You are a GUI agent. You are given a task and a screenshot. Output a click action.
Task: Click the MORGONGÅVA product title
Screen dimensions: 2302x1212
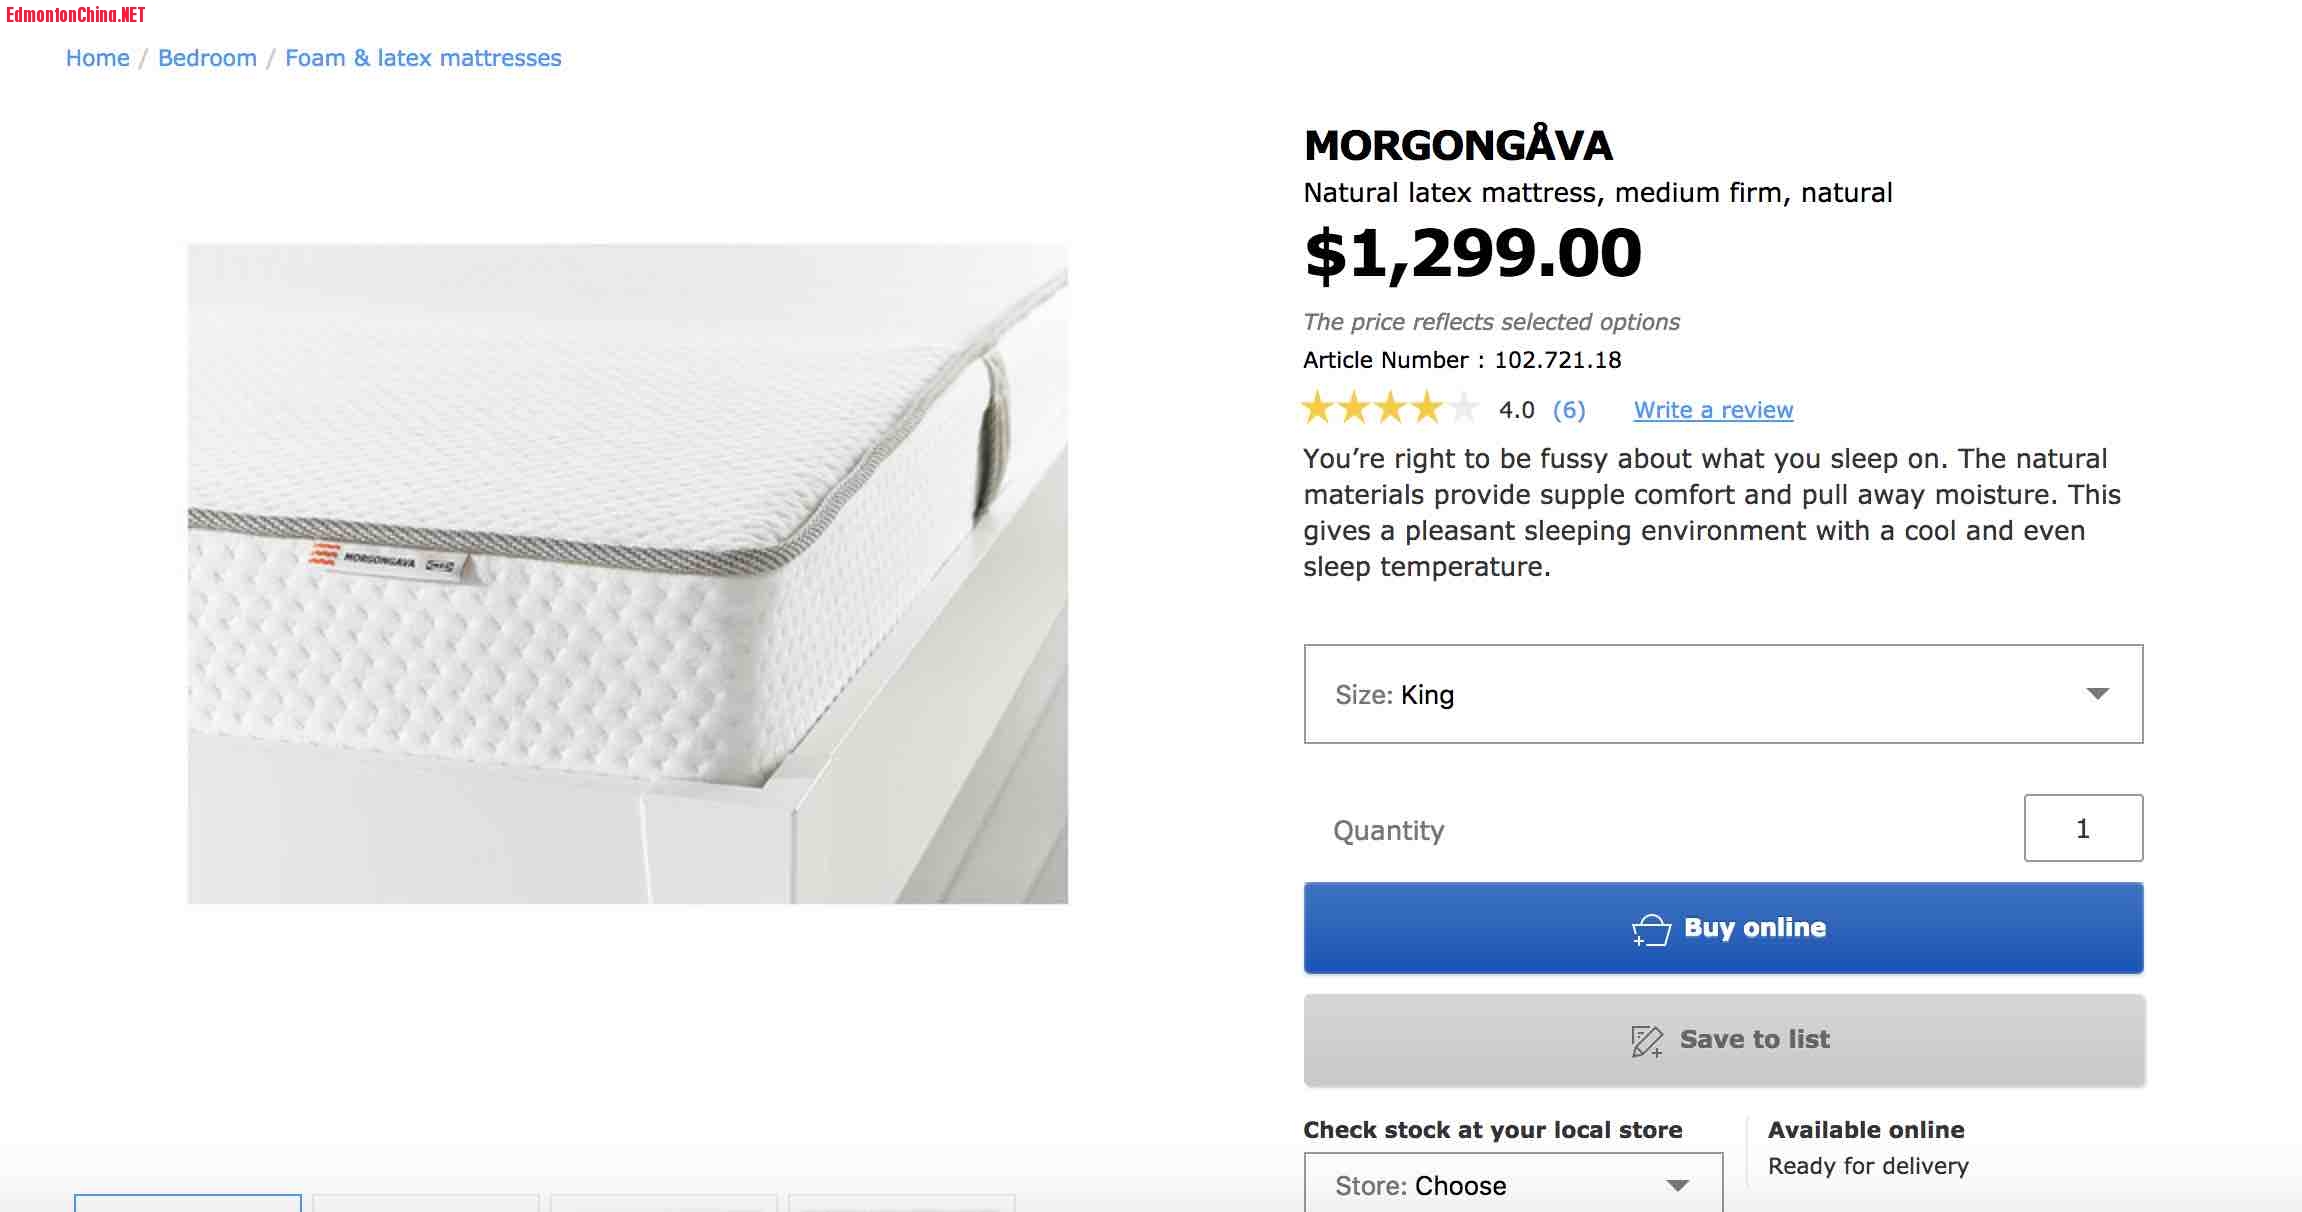pyautogui.click(x=1458, y=146)
